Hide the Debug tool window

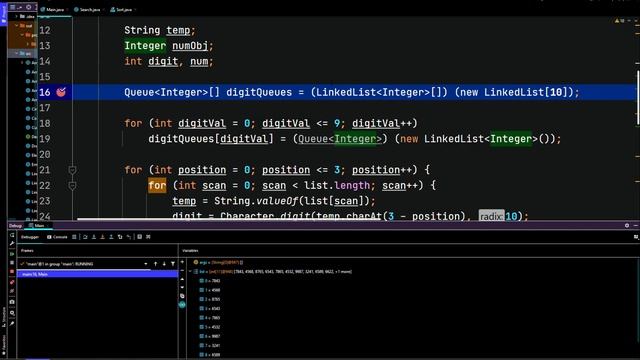pyautogui.click(x=636, y=225)
